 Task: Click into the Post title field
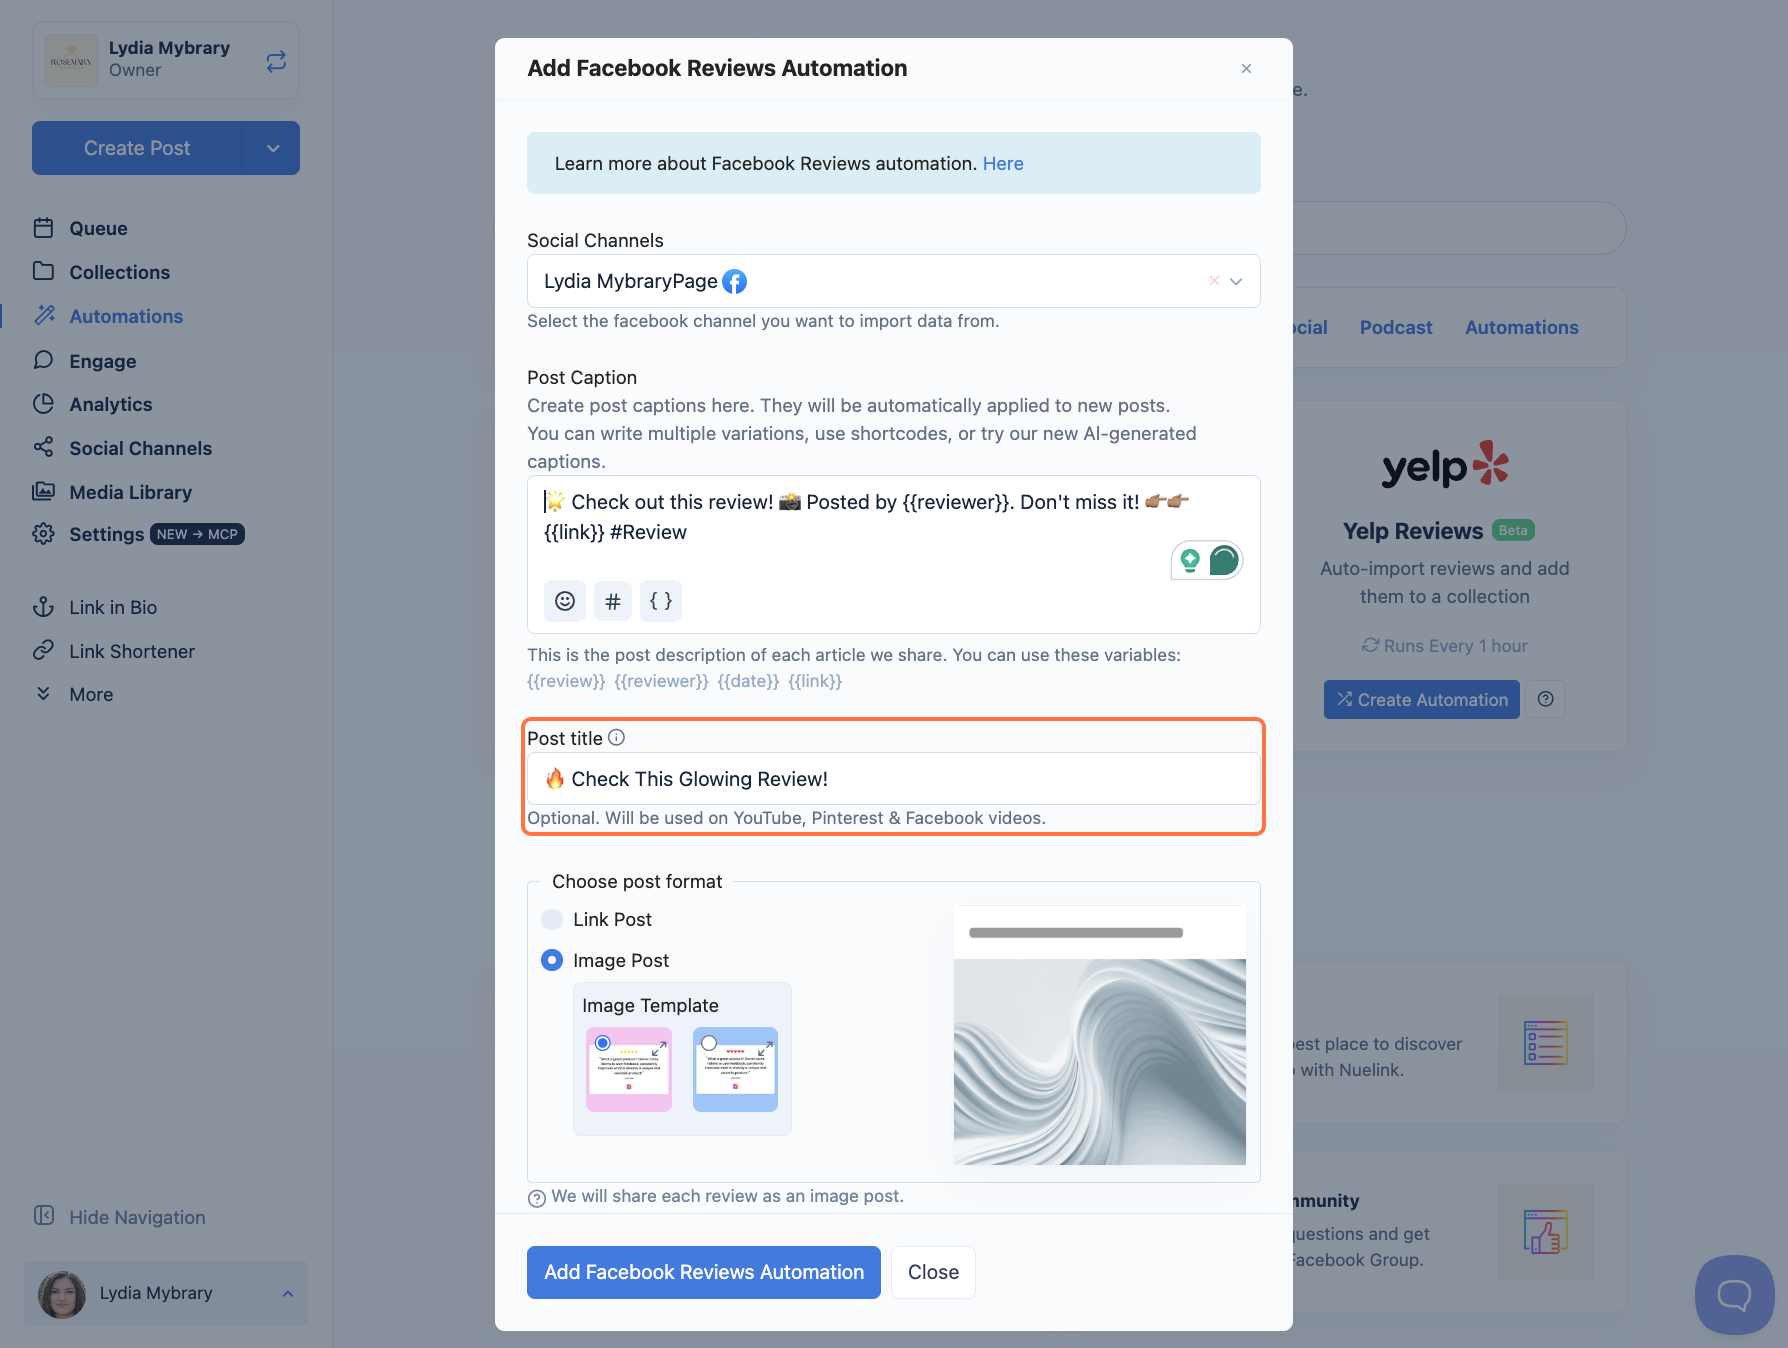pyautogui.click(x=893, y=779)
